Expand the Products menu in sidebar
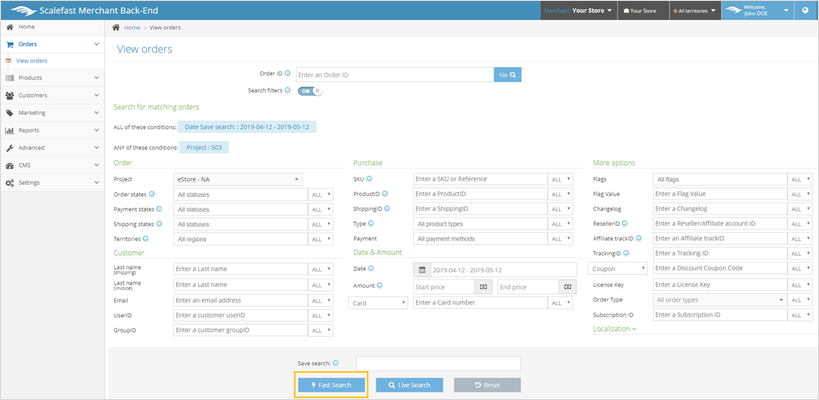 coord(51,78)
